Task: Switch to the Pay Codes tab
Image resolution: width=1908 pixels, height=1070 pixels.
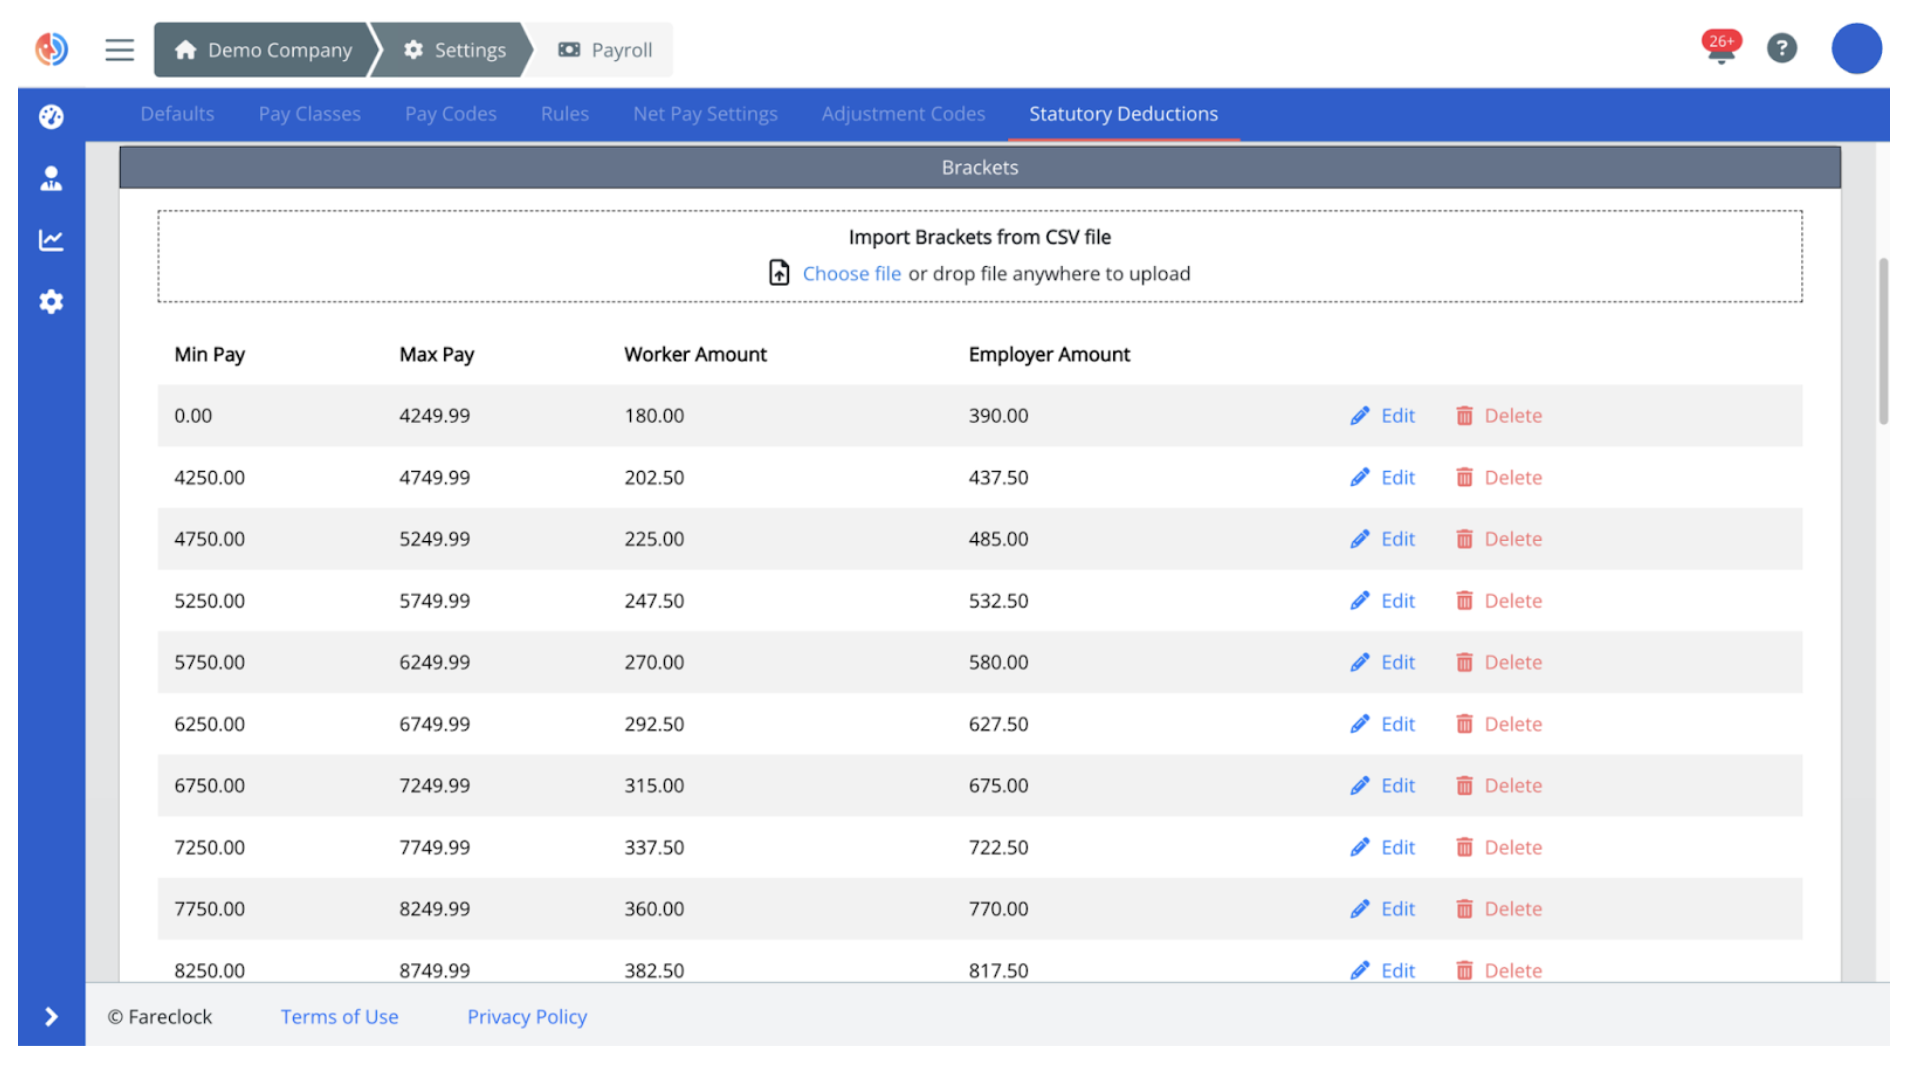Action: click(450, 114)
